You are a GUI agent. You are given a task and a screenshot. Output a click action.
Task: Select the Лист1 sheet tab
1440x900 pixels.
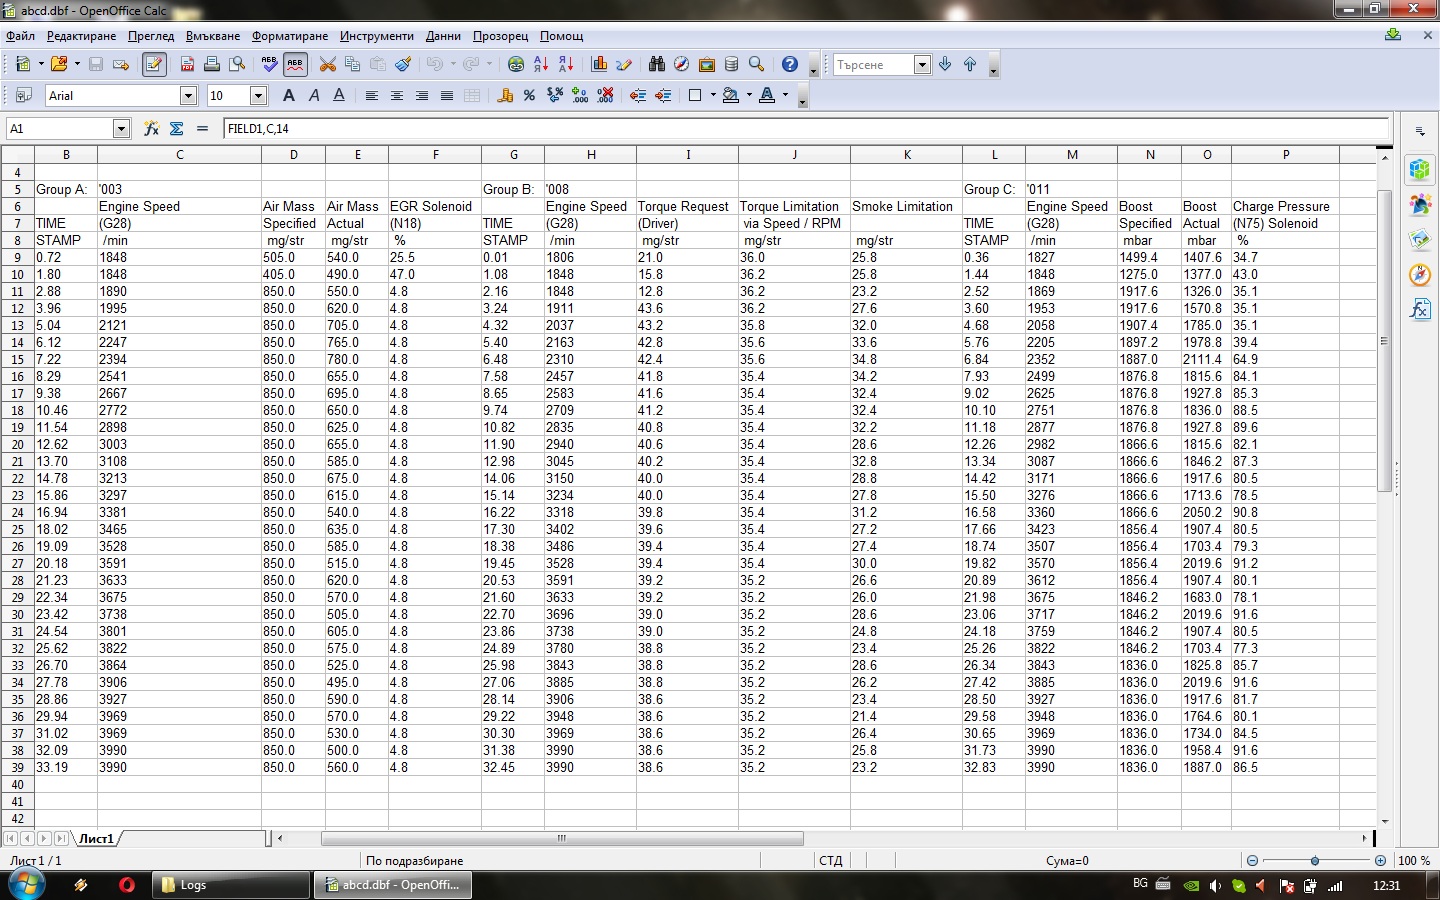97,838
